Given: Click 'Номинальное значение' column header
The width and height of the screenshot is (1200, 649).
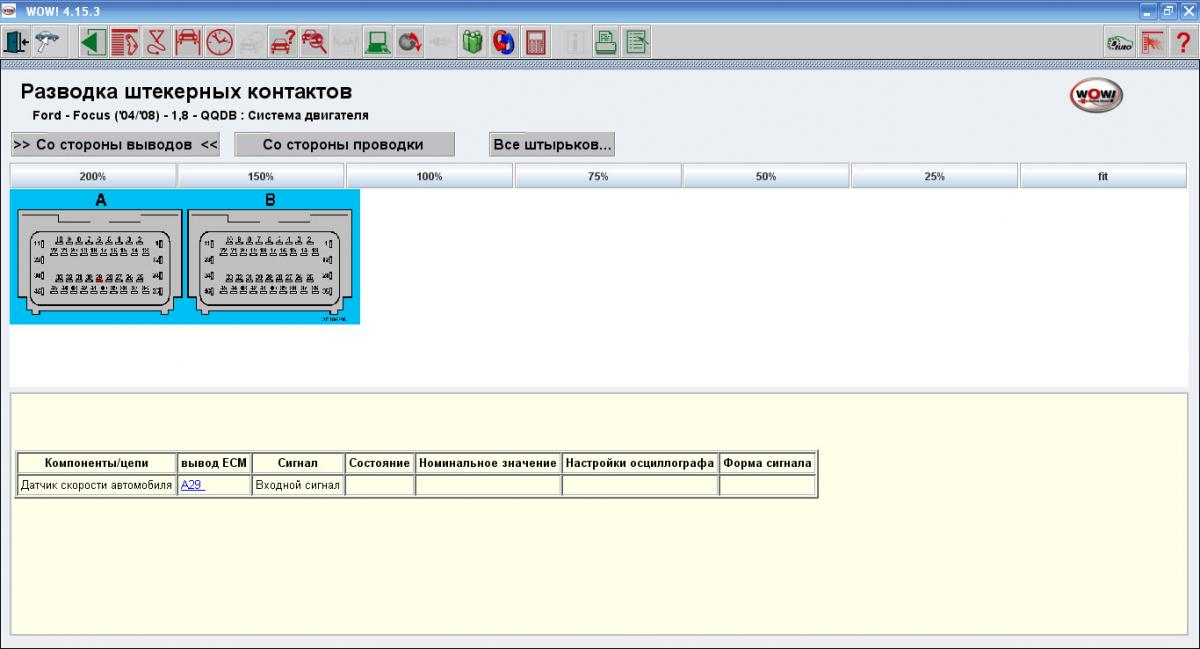Looking at the screenshot, I should click(x=488, y=463).
